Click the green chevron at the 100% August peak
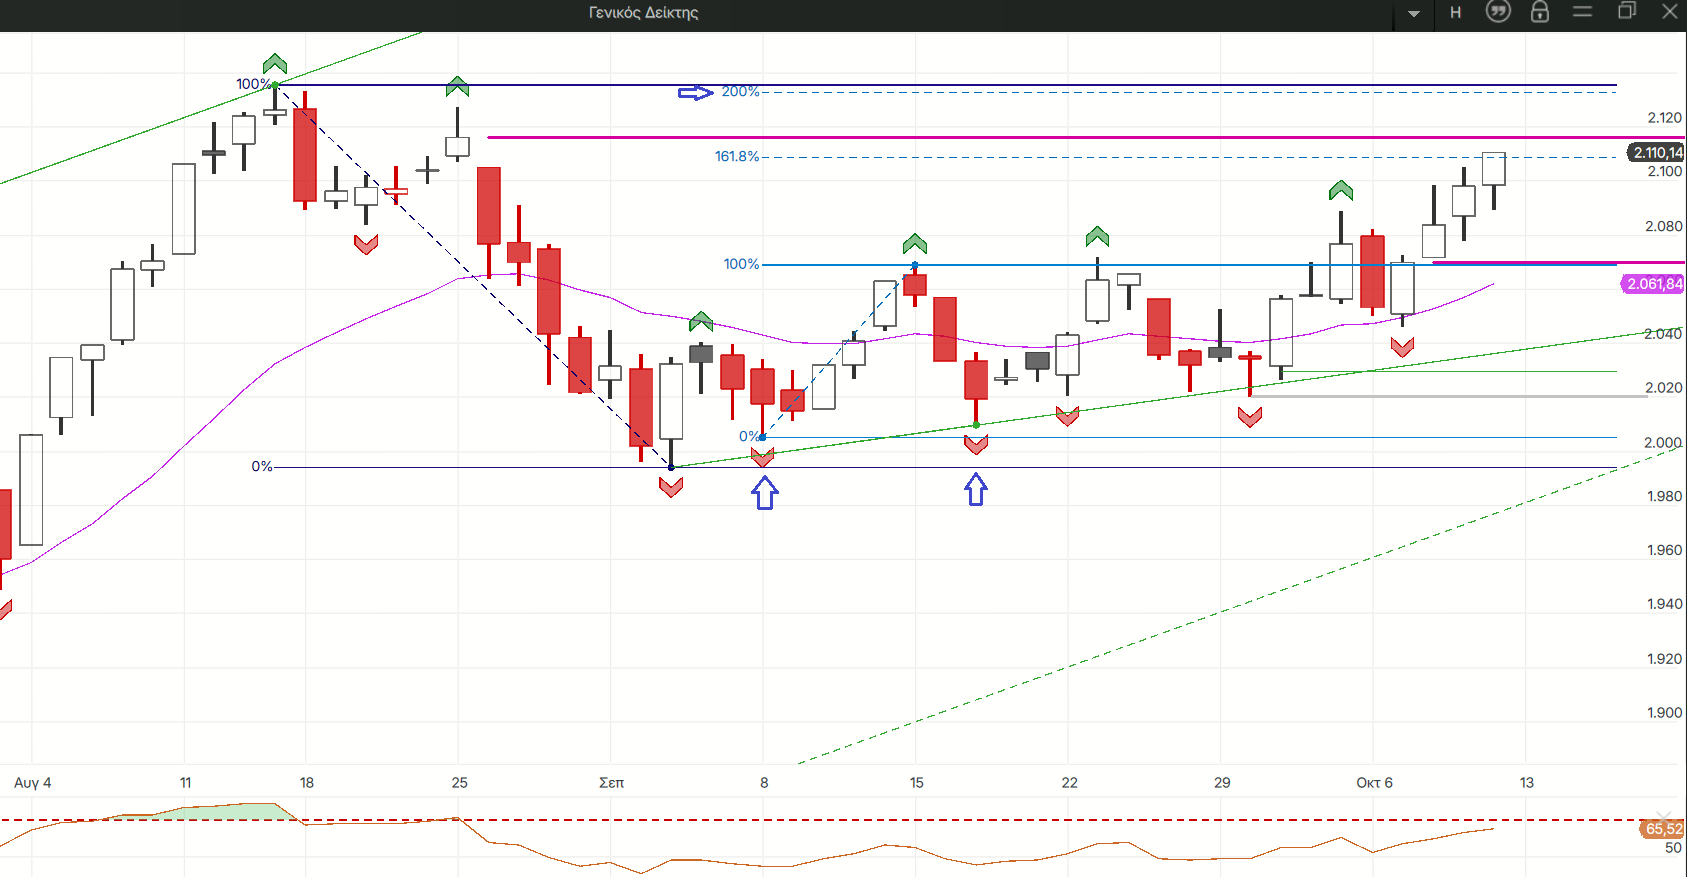This screenshot has height=877, width=1687. click(275, 64)
